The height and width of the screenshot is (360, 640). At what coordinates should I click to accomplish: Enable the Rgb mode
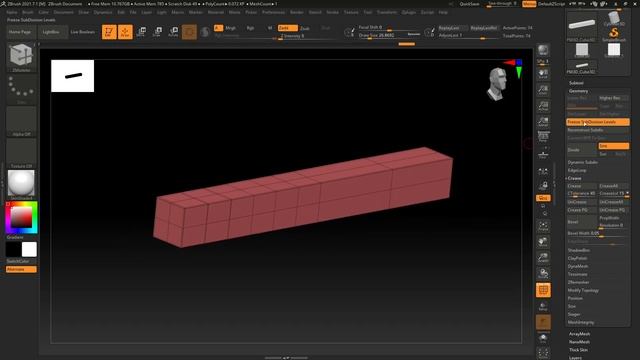pos(250,28)
